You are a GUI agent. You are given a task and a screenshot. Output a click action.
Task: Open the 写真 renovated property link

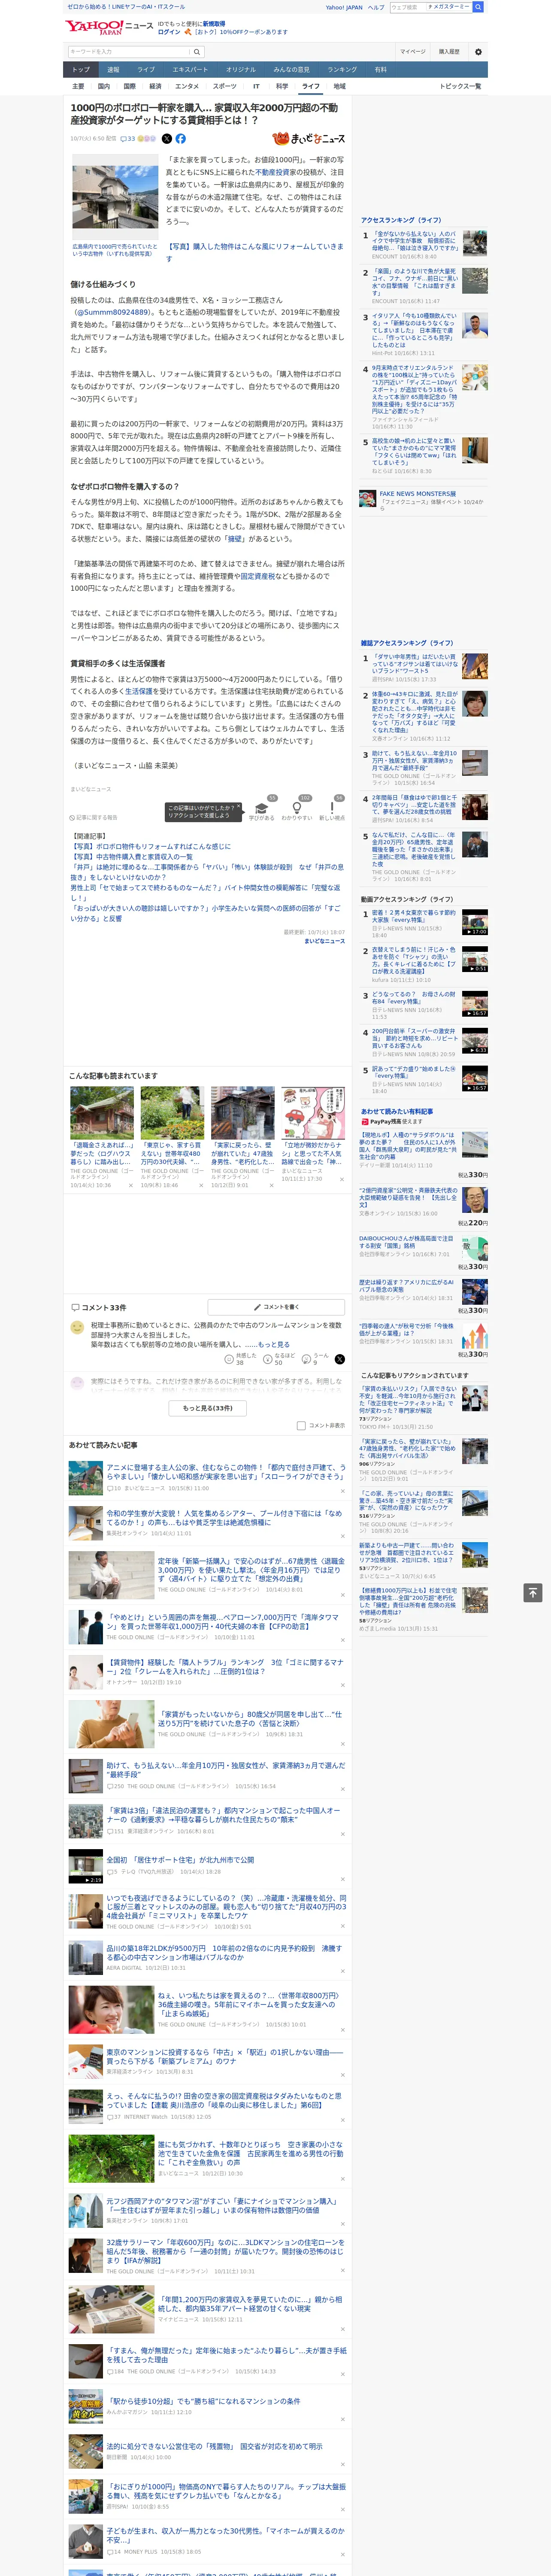click(254, 252)
